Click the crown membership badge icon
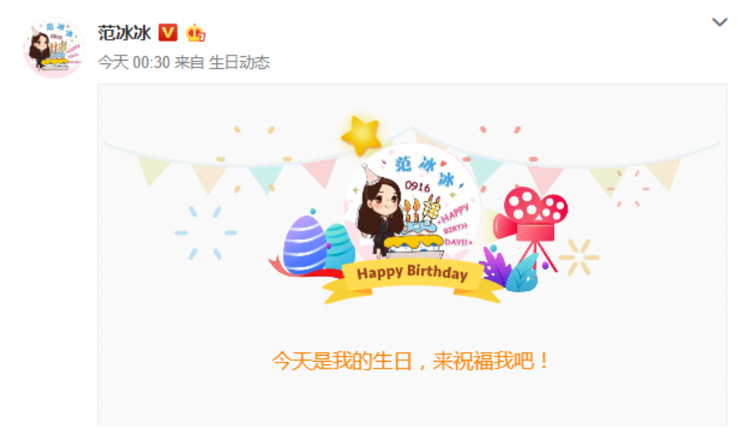Image resolution: width=750 pixels, height=444 pixels. click(x=196, y=33)
